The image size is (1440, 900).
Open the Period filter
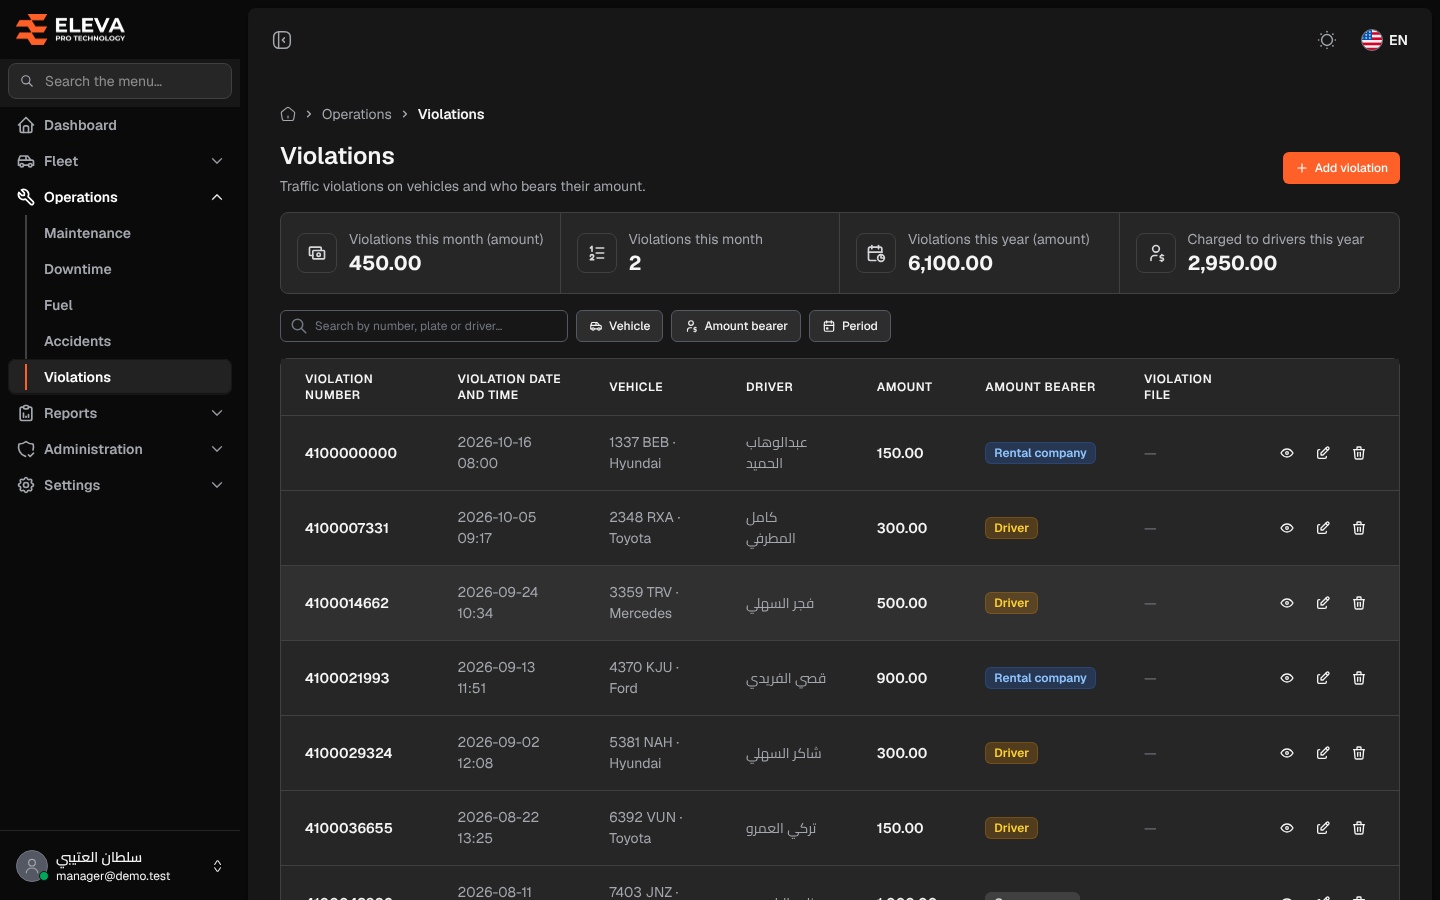850,326
